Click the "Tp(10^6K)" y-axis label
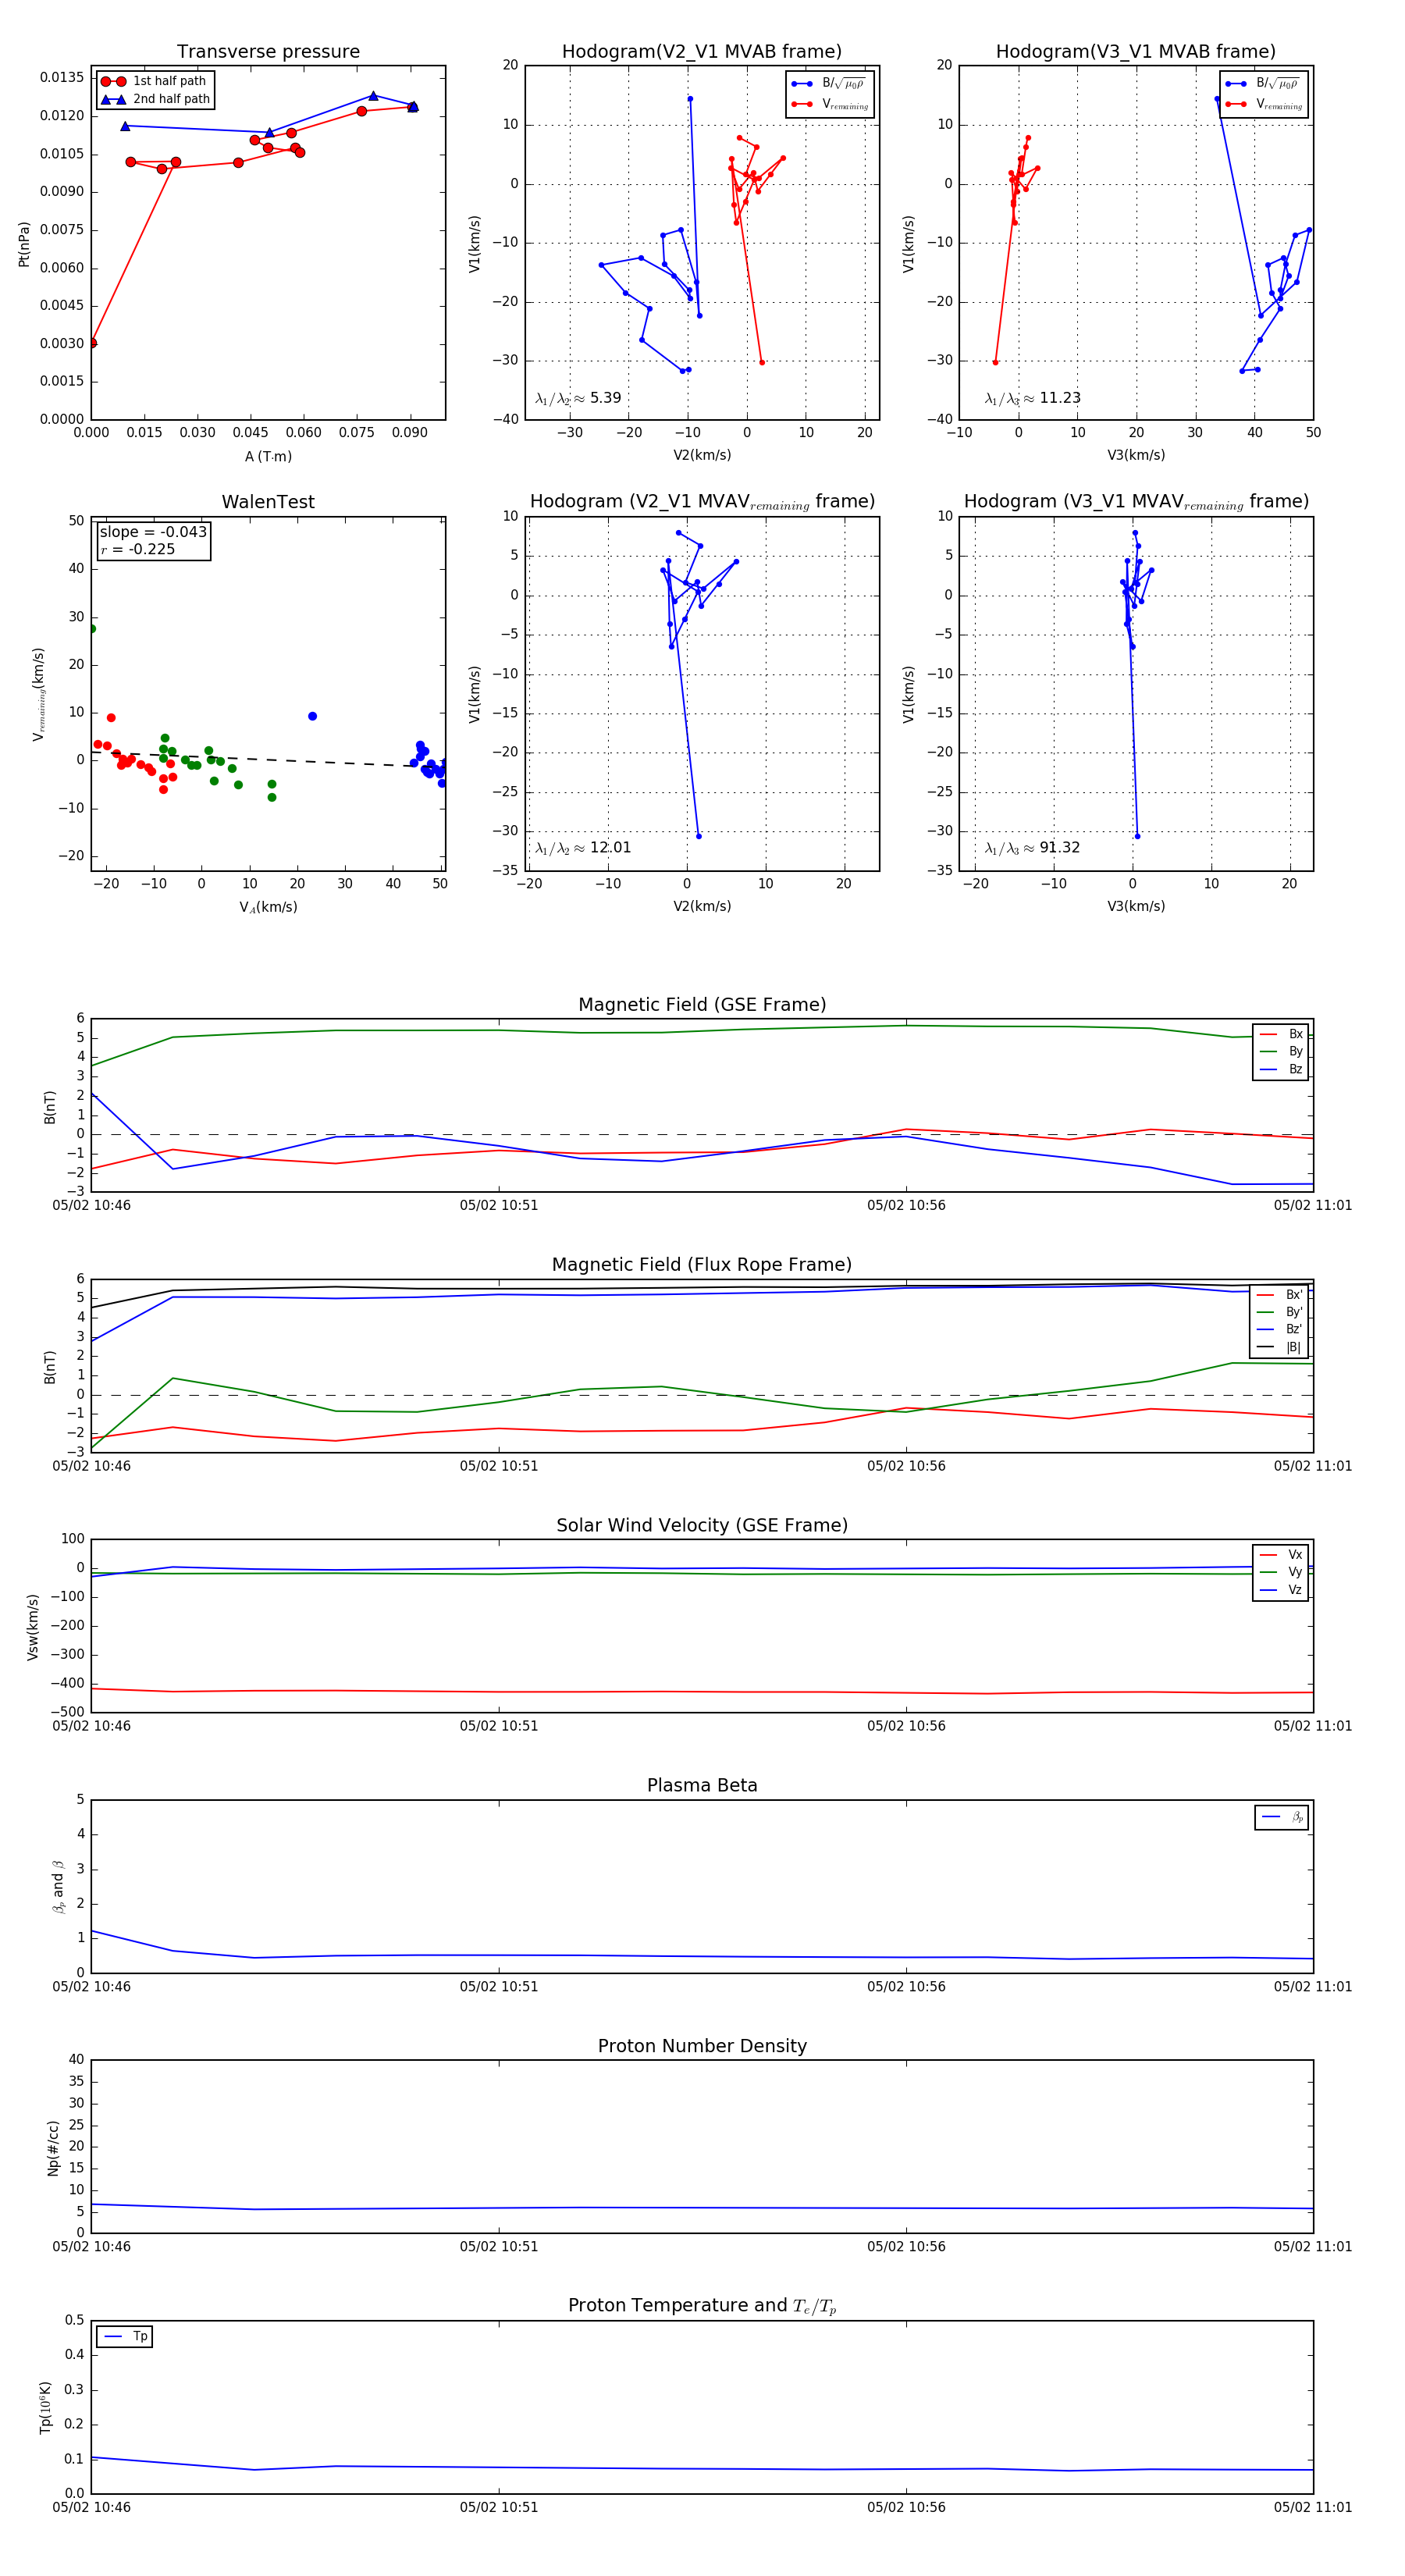1405x2576 pixels. pos(45,2407)
